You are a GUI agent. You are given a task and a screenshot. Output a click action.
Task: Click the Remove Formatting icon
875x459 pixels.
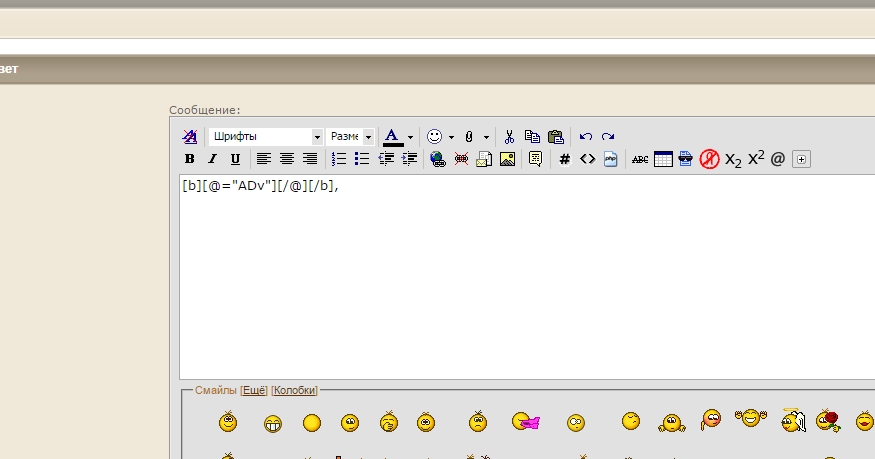click(x=190, y=137)
